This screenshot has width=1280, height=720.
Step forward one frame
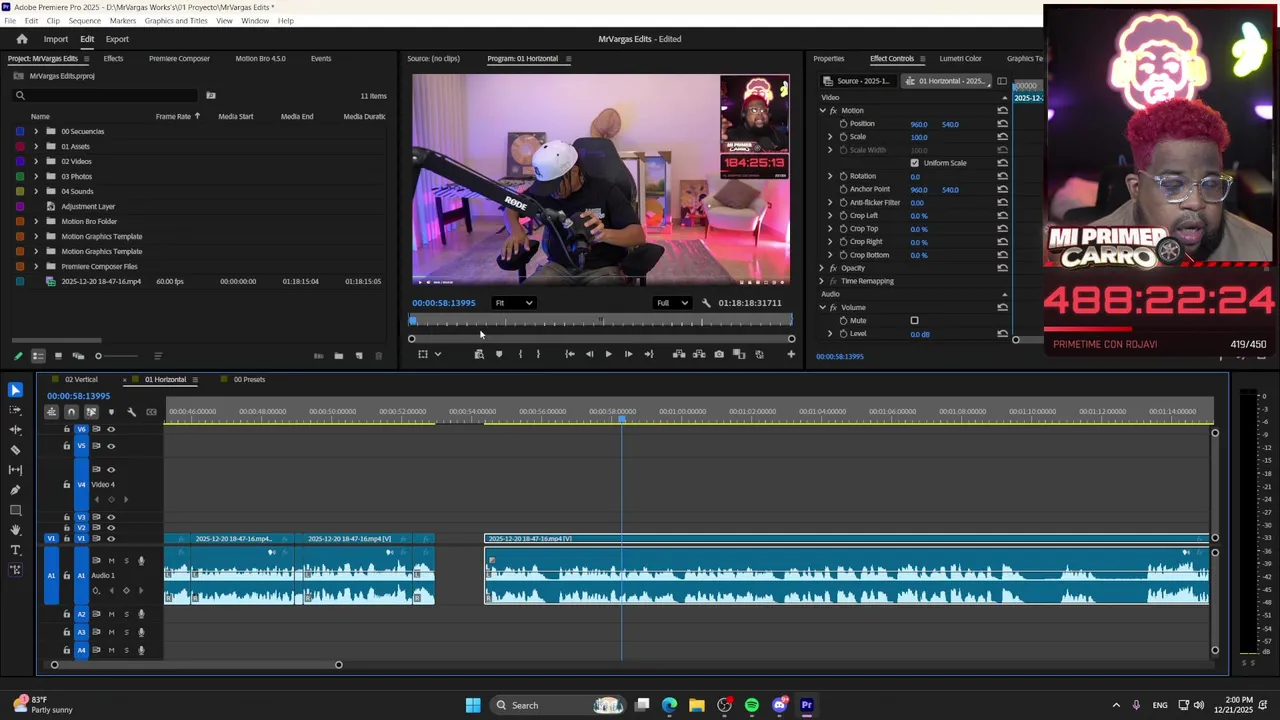coord(628,354)
